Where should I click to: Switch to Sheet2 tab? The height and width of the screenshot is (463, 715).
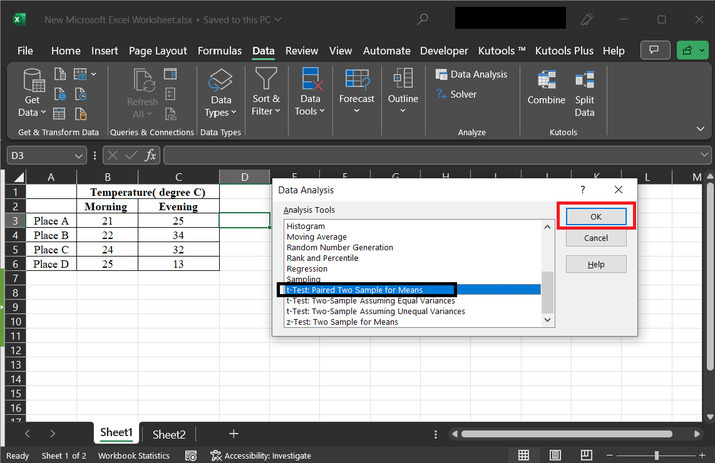(x=168, y=434)
